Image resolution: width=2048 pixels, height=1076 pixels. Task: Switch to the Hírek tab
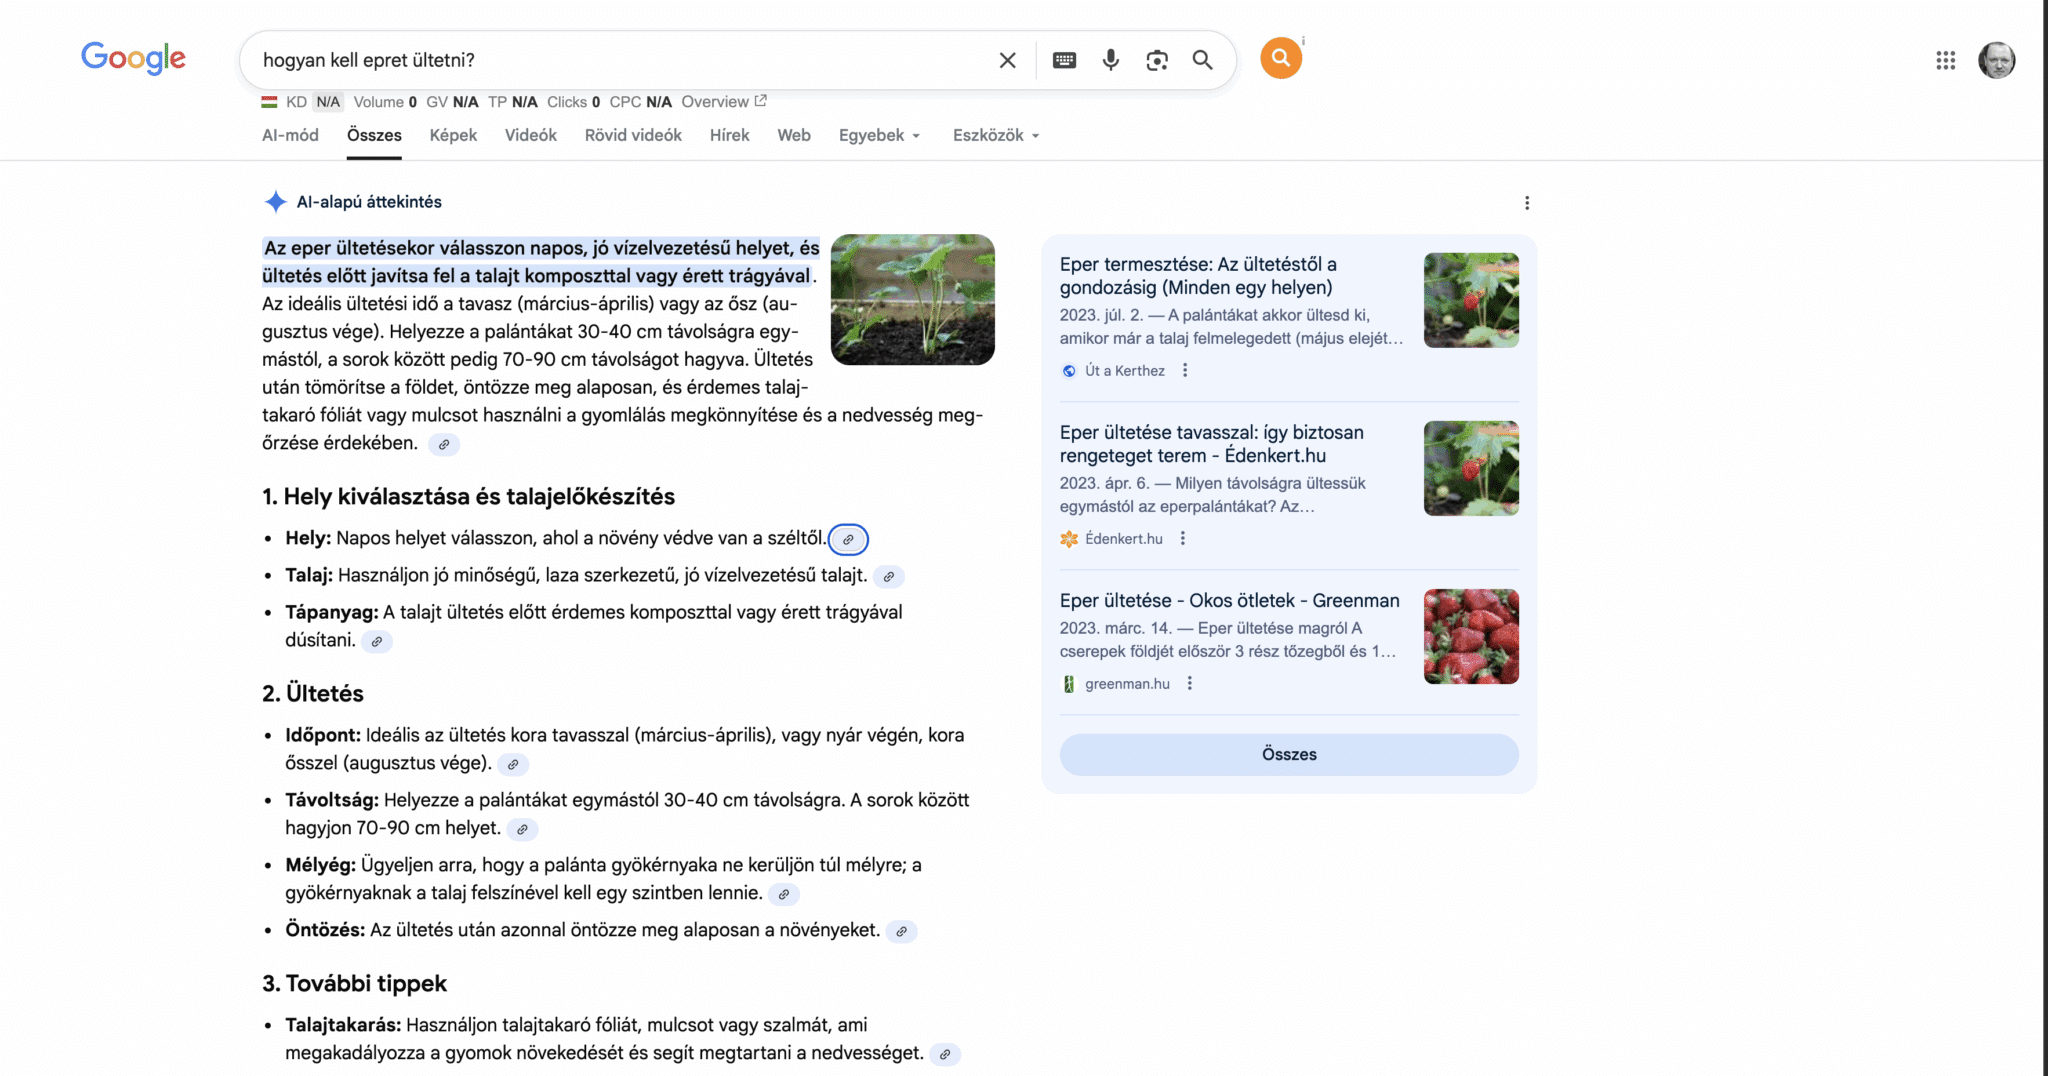pyautogui.click(x=729, y=135)
